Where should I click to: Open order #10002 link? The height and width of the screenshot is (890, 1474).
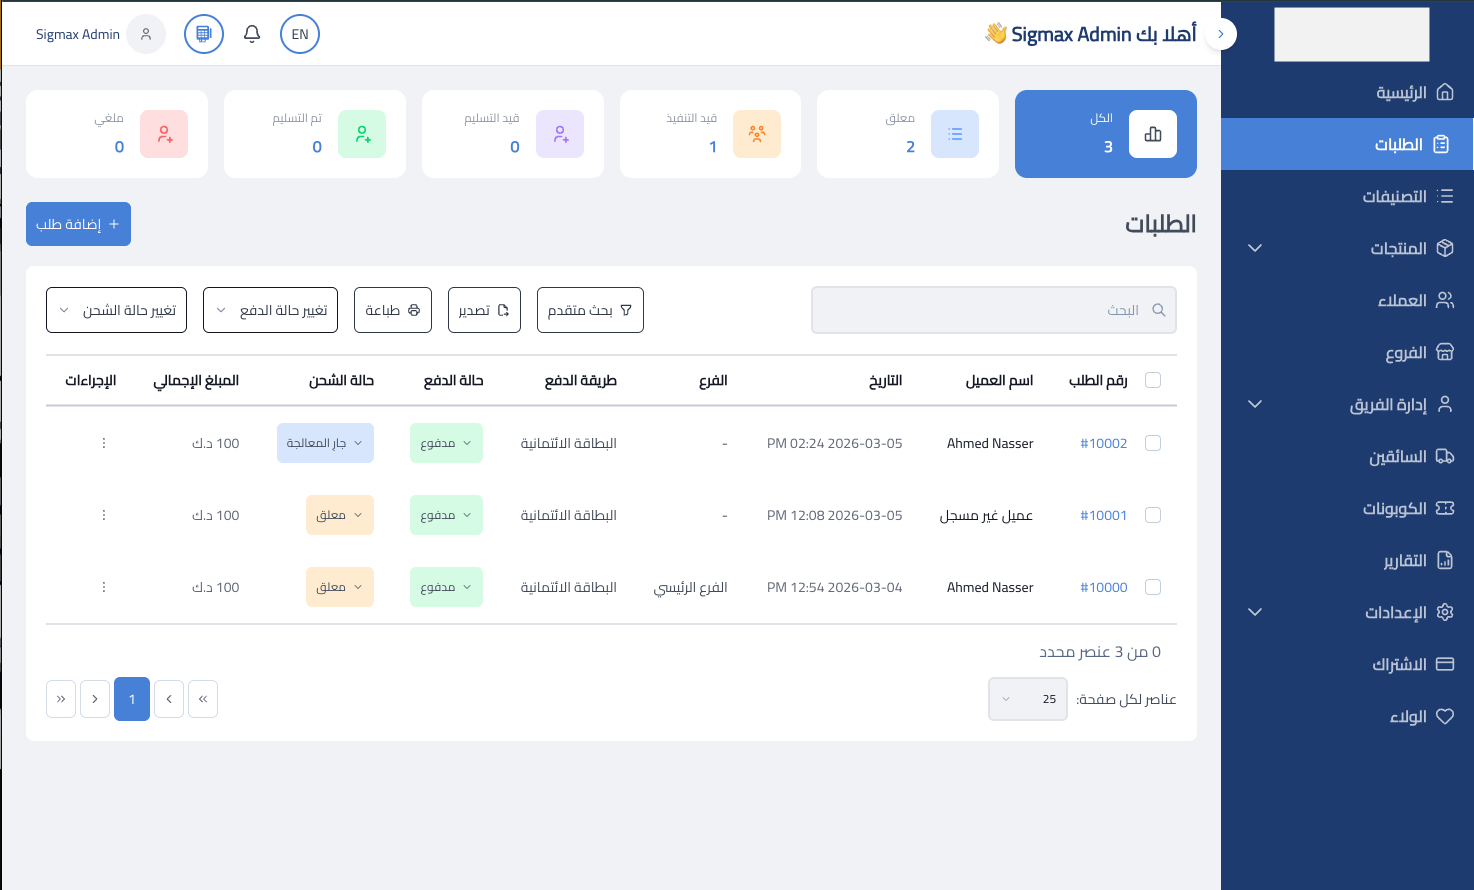[x=1103, y=443]
